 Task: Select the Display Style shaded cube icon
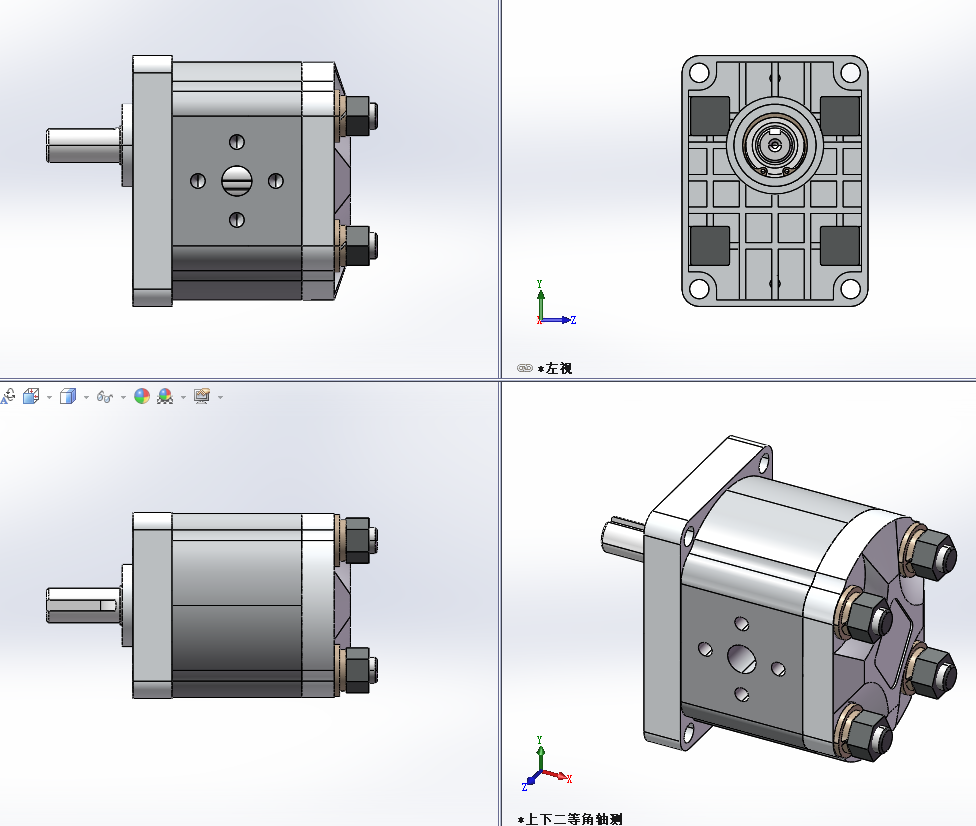pos(68,396)
